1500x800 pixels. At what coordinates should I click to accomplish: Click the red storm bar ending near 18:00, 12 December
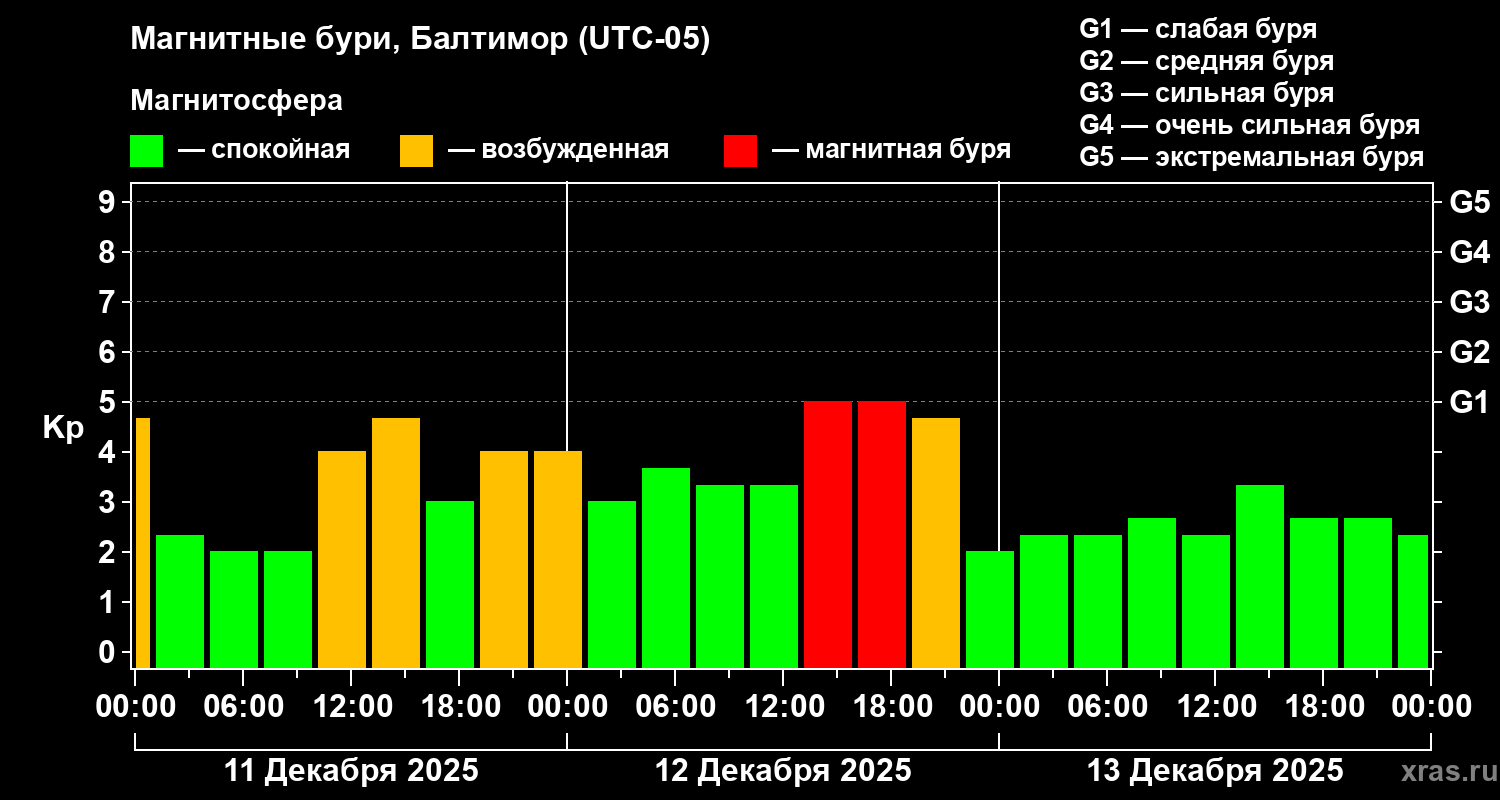(x=882, y=534)
